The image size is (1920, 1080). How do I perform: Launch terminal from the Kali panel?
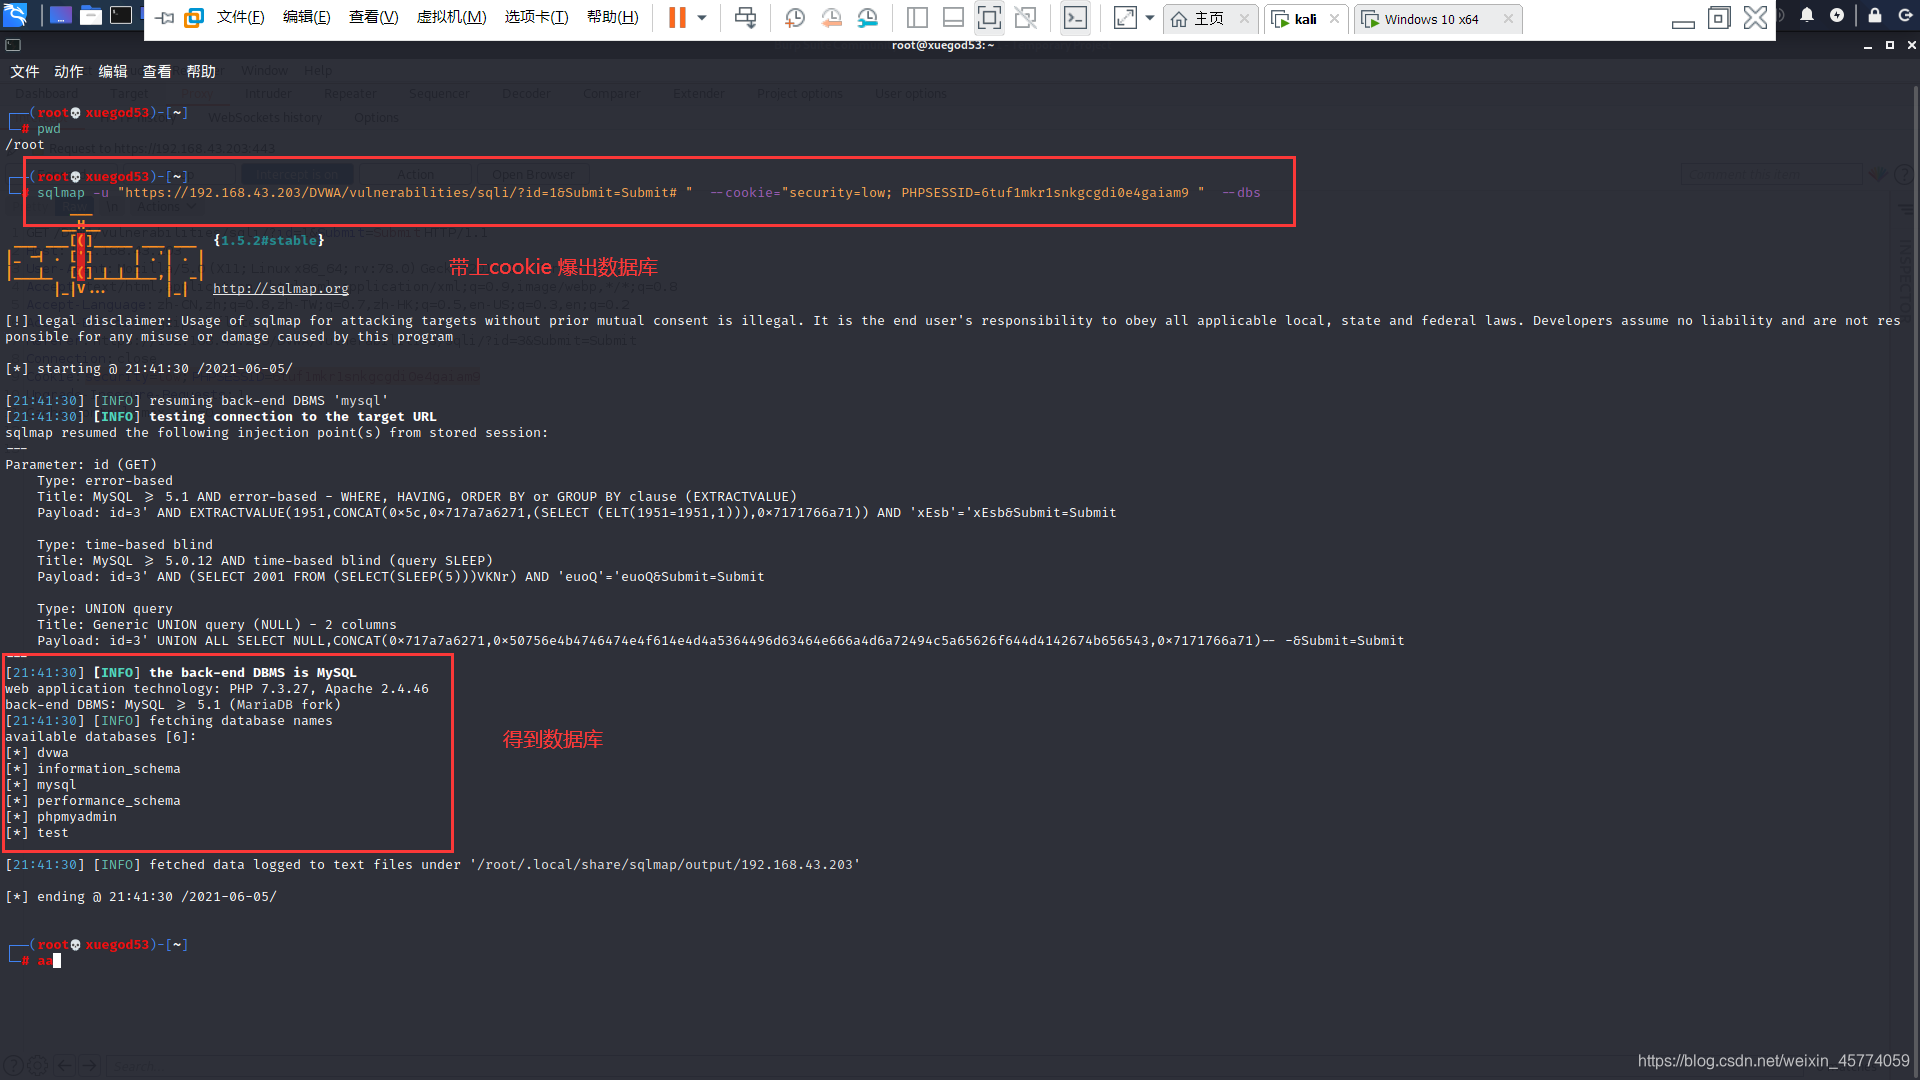121,15
